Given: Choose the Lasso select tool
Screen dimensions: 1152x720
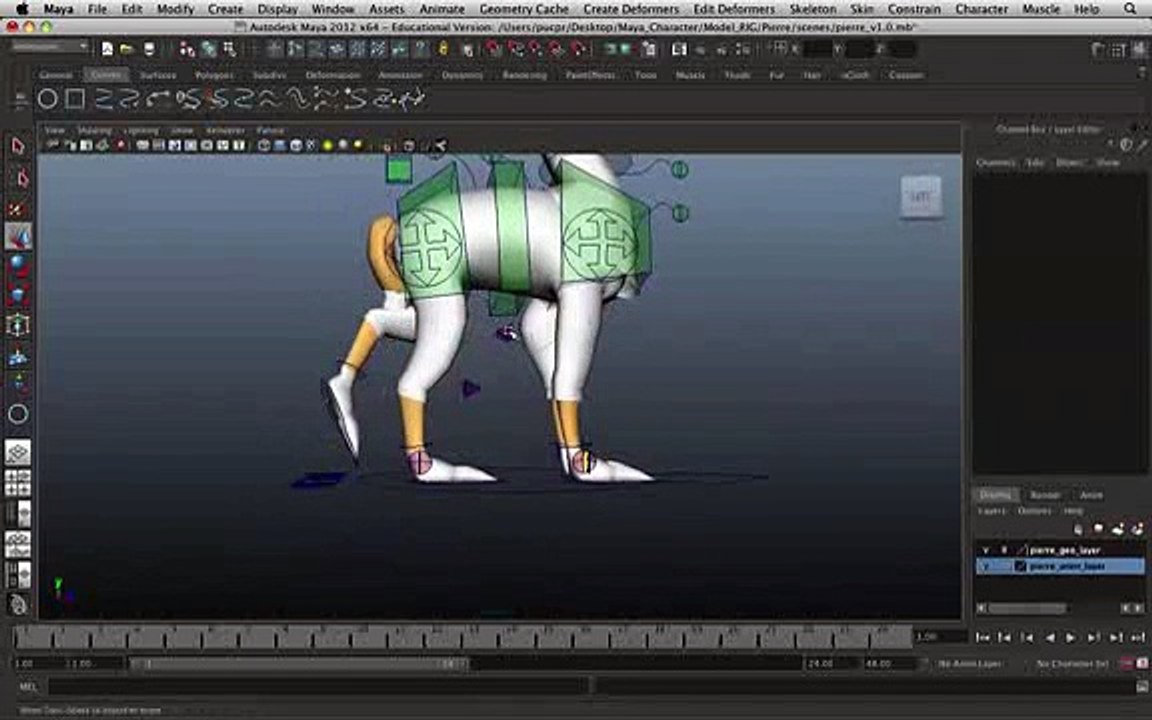Looking at the screenshot, I should click(20, 179).
